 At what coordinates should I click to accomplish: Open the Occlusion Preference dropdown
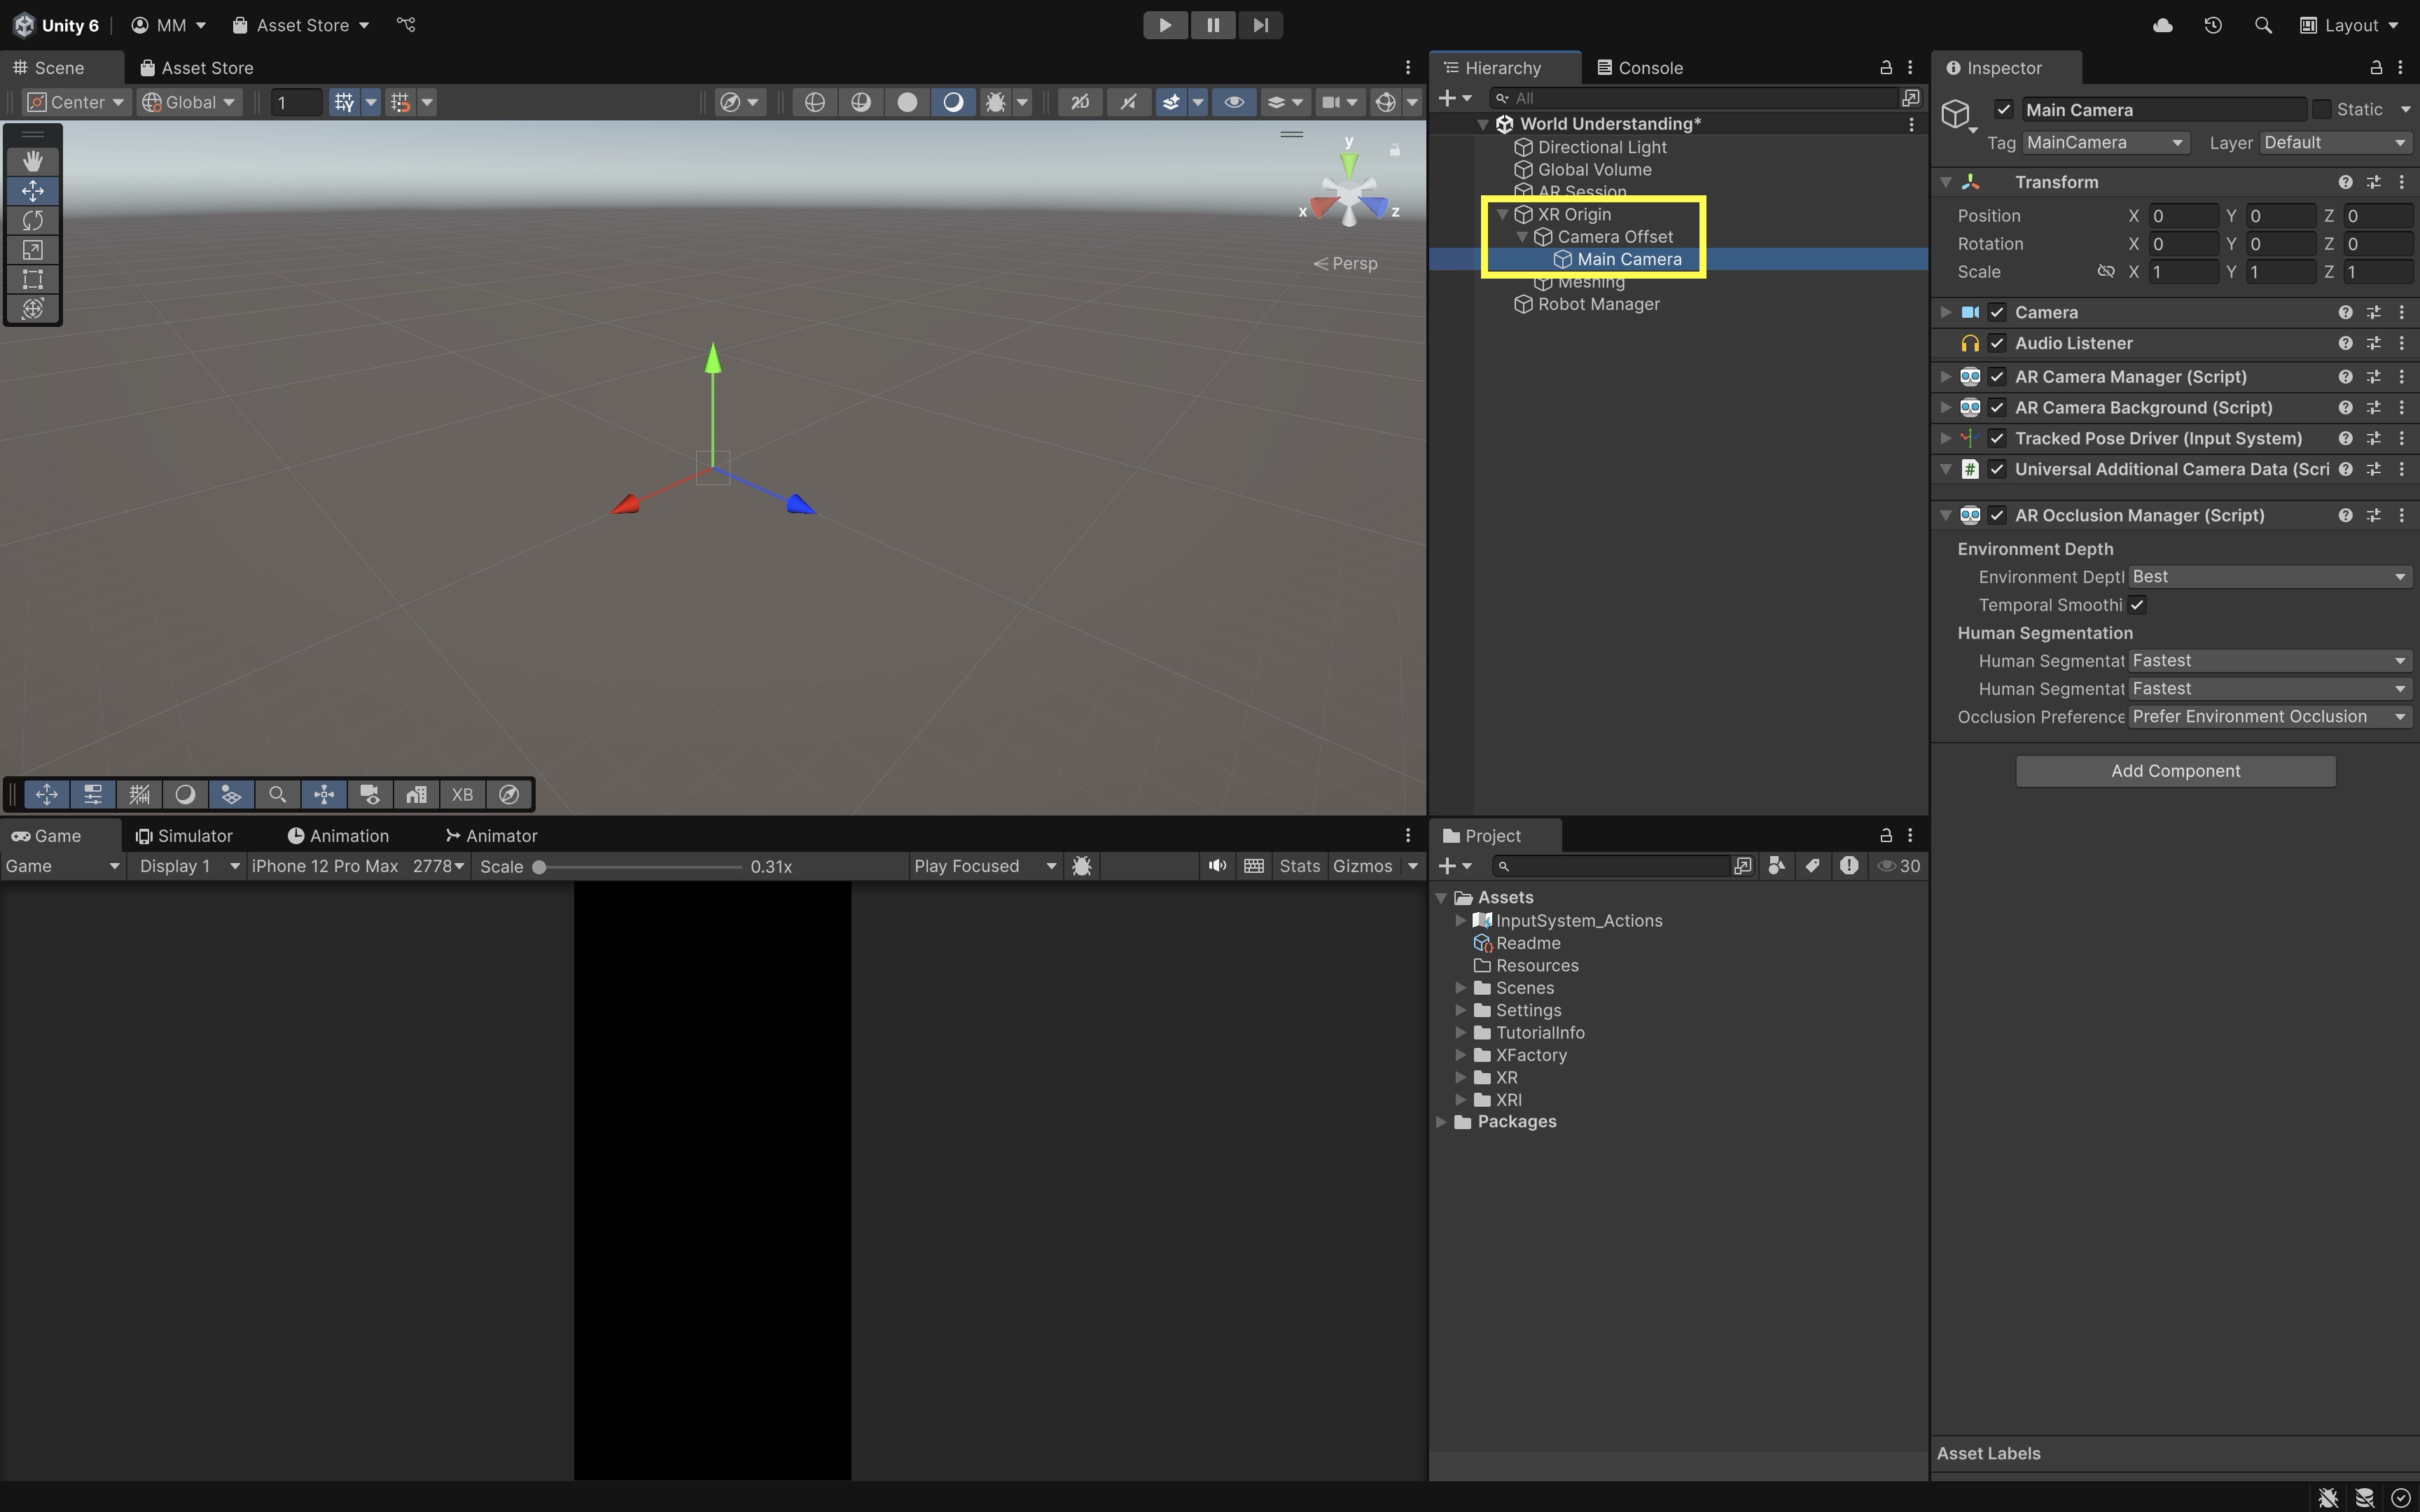coord(2268,717)
